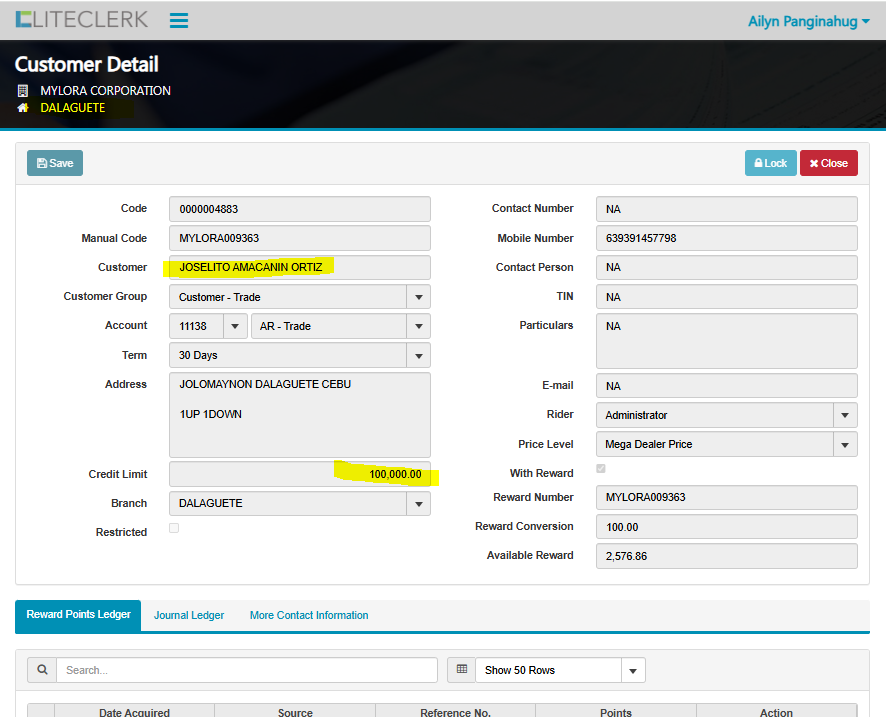The width and height of the screenshot is (886, 717).
Task: Toggle the With Reward checkbox
Action: coord(601,469)
